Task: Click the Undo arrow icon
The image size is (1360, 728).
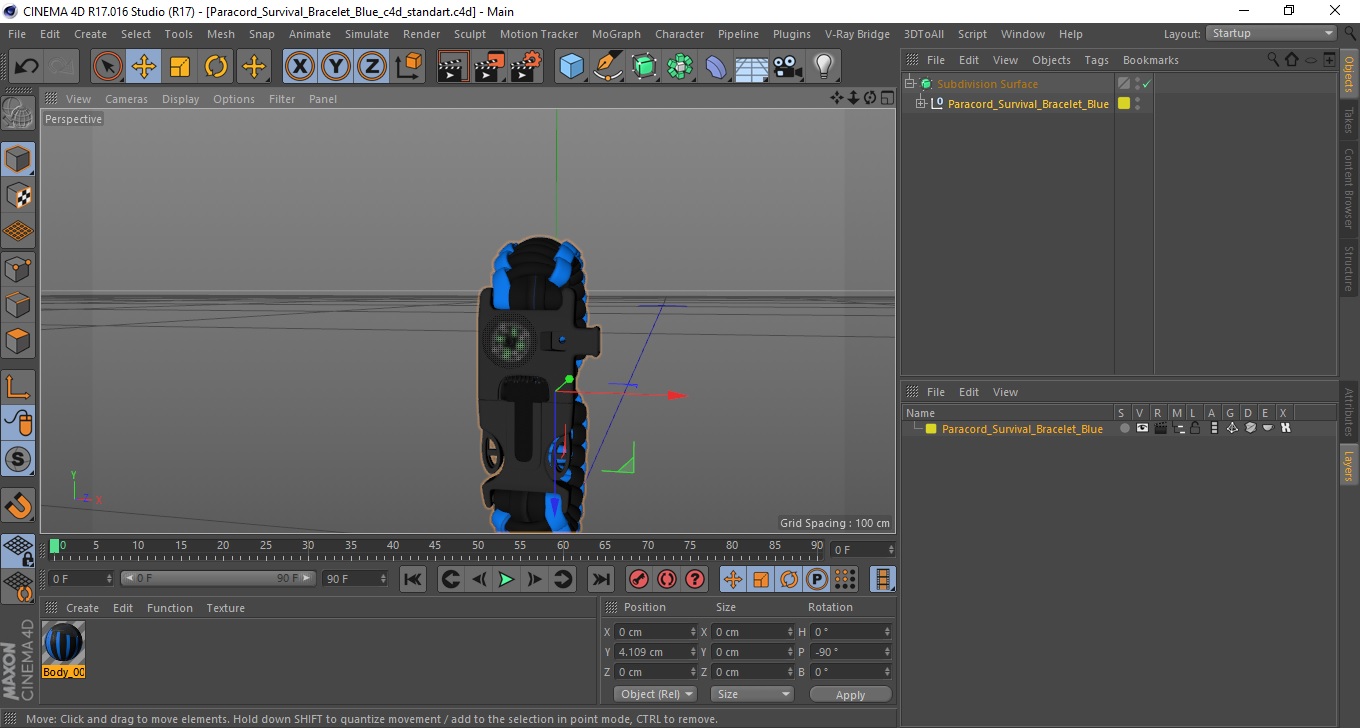Action: coord(27,67)
